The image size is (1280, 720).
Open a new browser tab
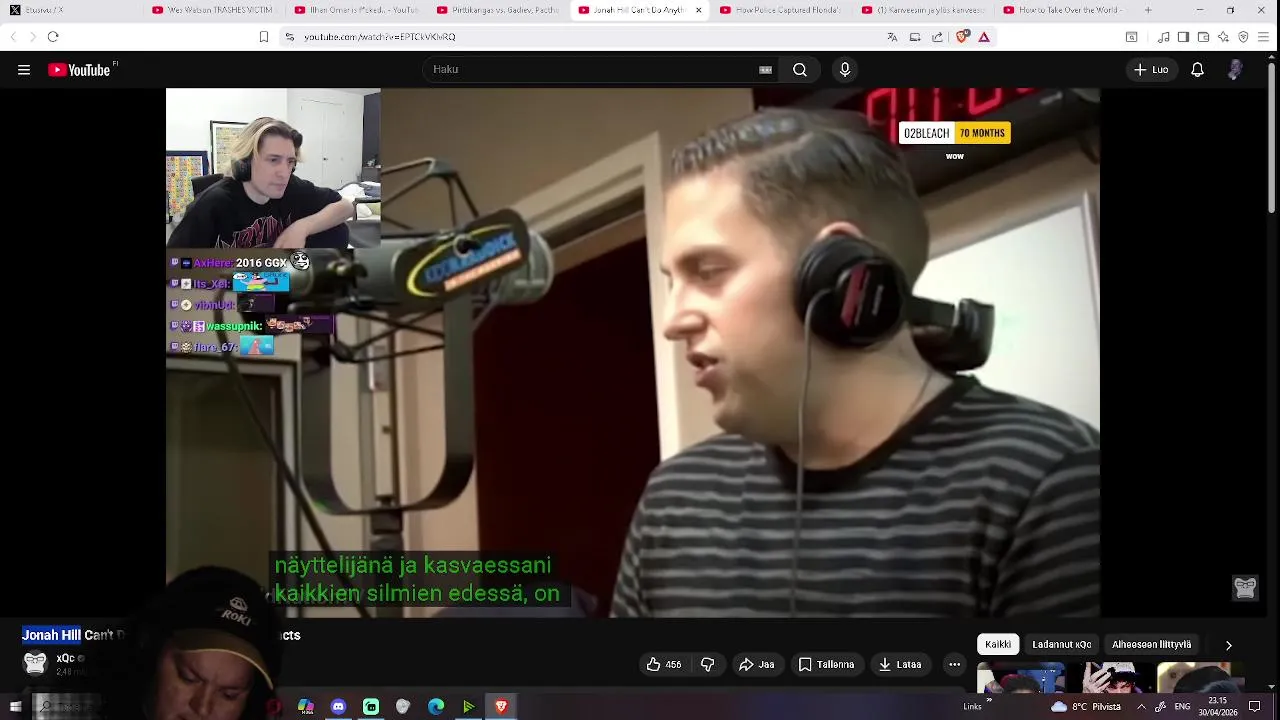point(1148,10)
